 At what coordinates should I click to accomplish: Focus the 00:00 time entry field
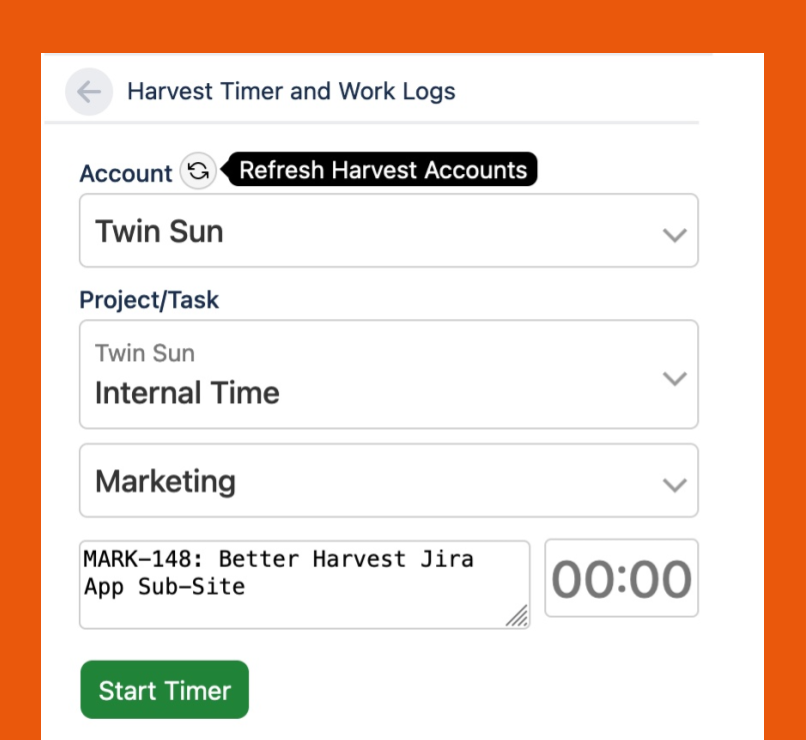[x=621, y=579]
